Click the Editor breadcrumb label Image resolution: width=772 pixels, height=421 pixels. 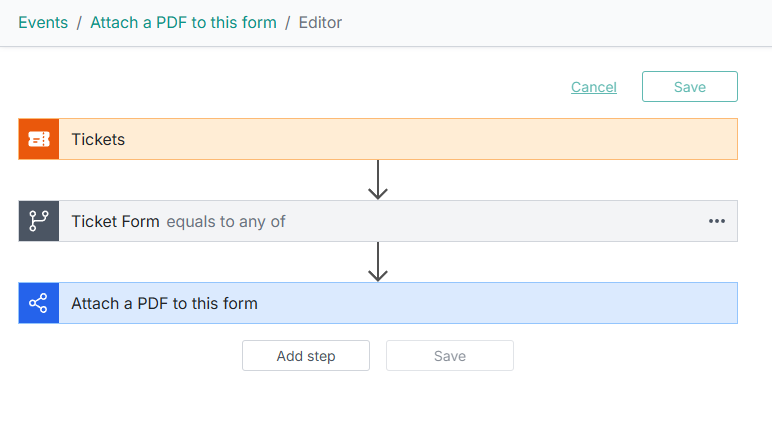coord(320,22)
